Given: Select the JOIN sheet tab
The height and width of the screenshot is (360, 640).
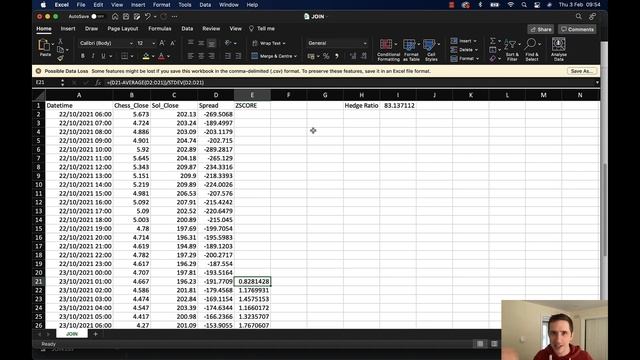Looking at the screenshot, I should [72, 334].
